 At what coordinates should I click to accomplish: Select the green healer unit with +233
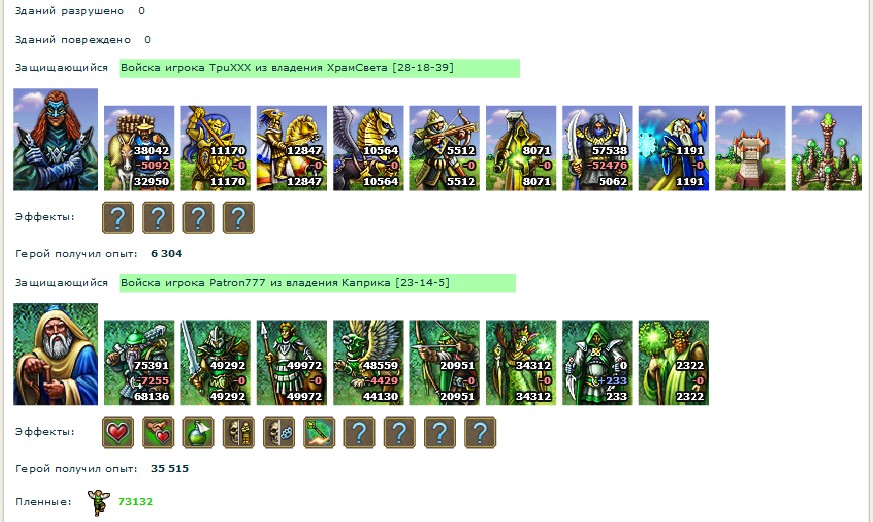pyautogui.click(x=597, y=363)
